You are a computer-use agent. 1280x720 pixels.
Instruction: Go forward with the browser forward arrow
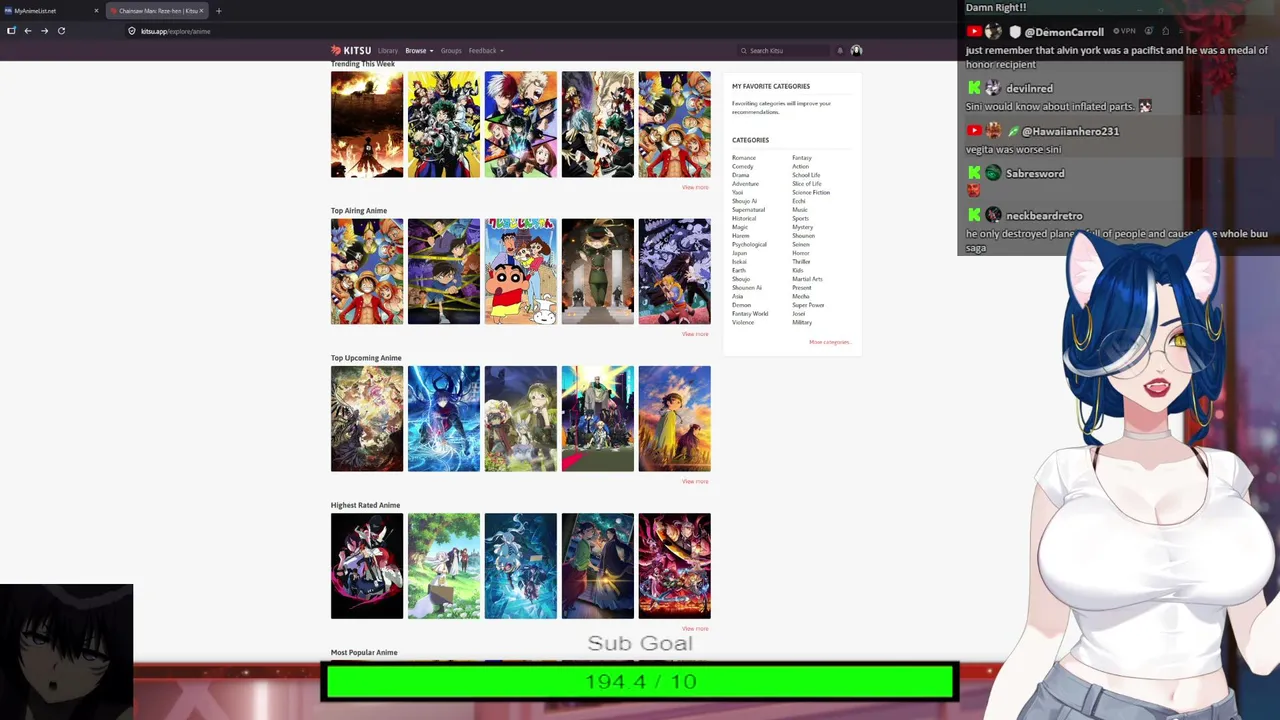click(x=44, y=31)
